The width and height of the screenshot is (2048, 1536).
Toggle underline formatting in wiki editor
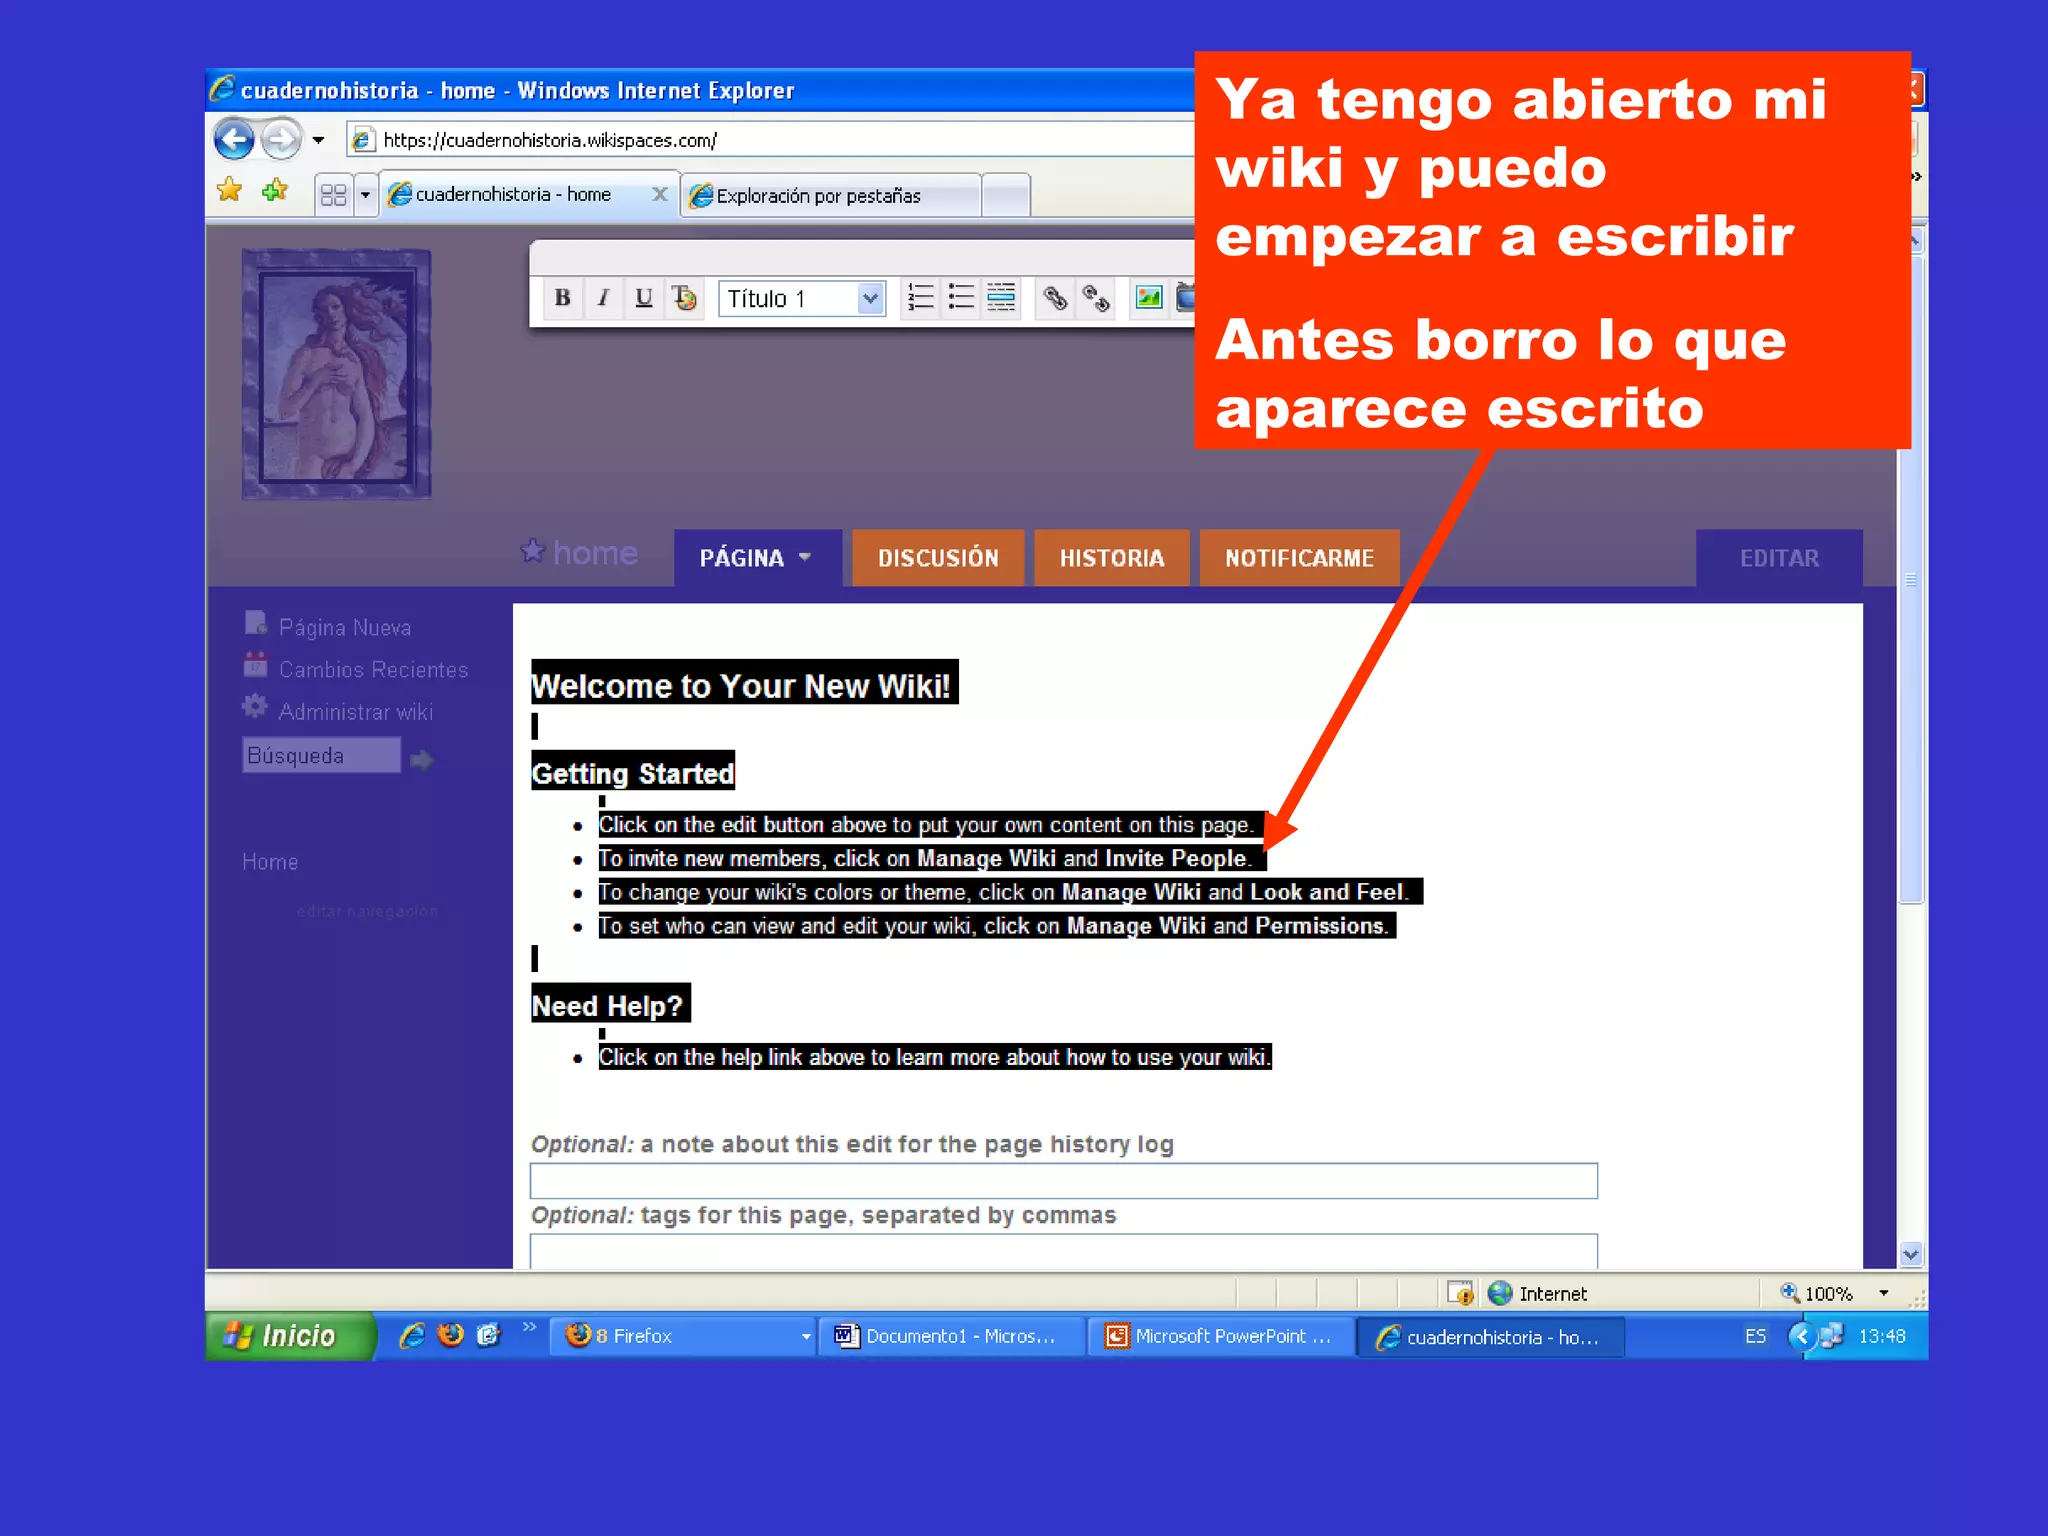click(x=644, y=298)
